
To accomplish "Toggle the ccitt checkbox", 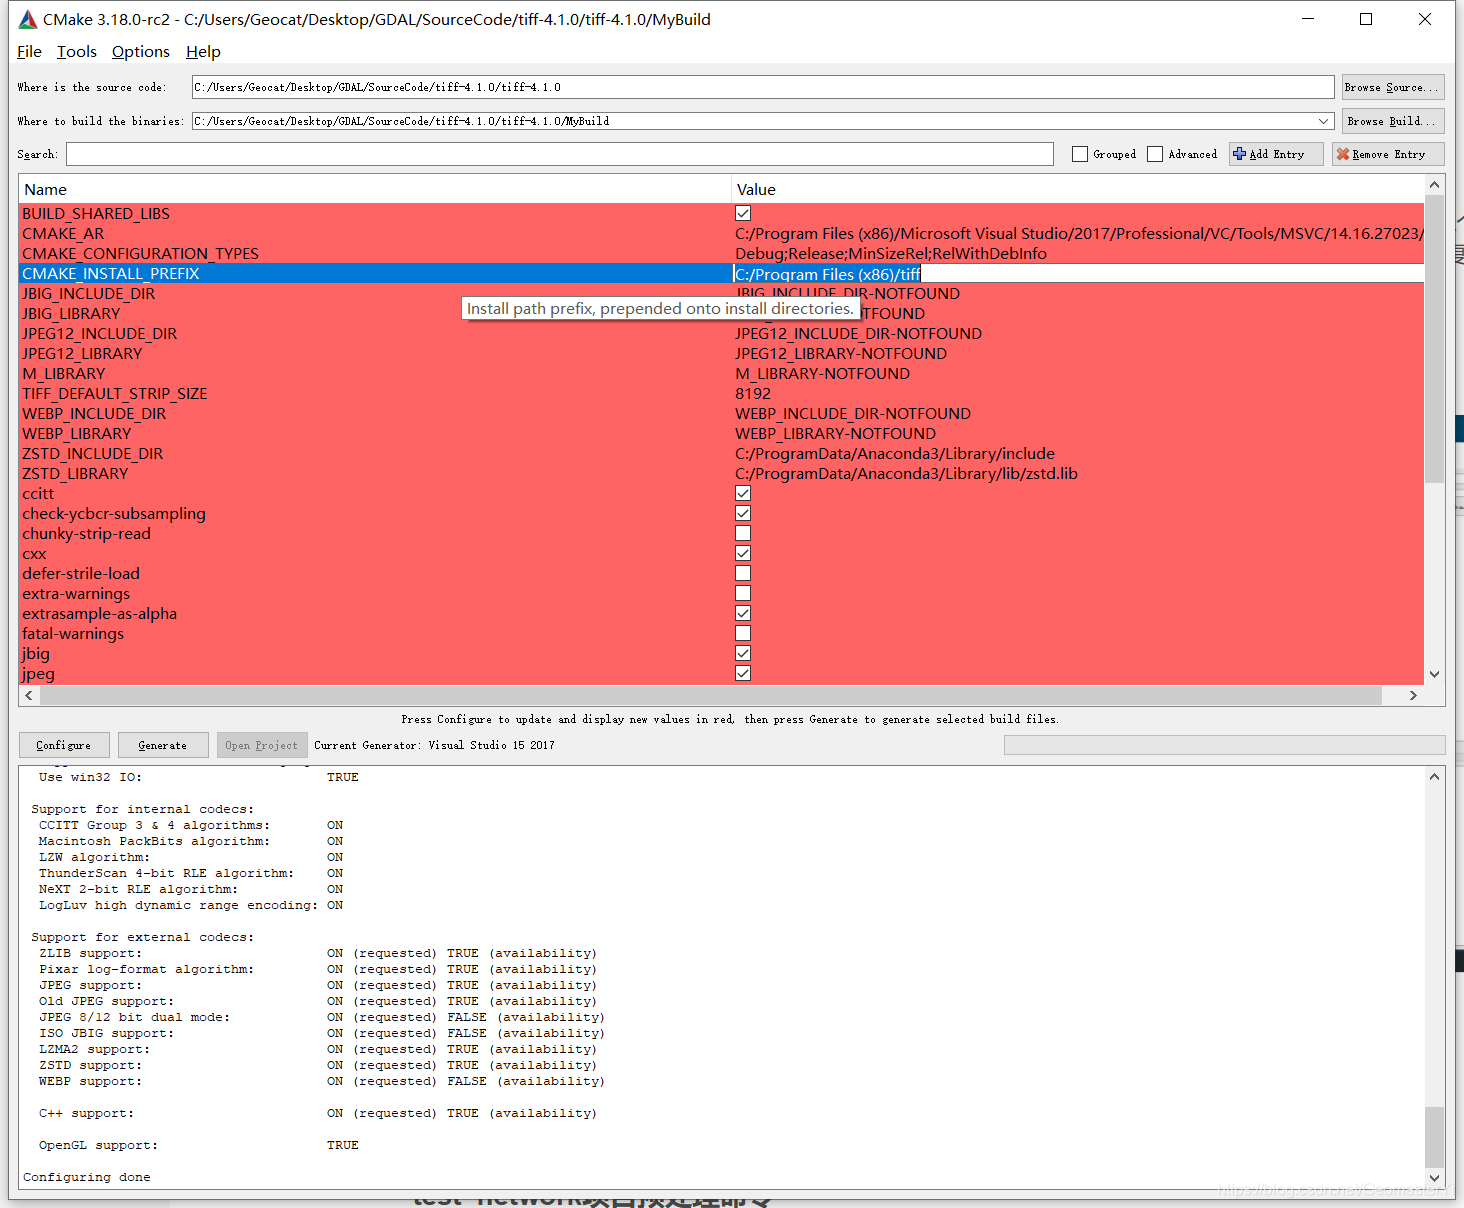I will pos(743,493).
